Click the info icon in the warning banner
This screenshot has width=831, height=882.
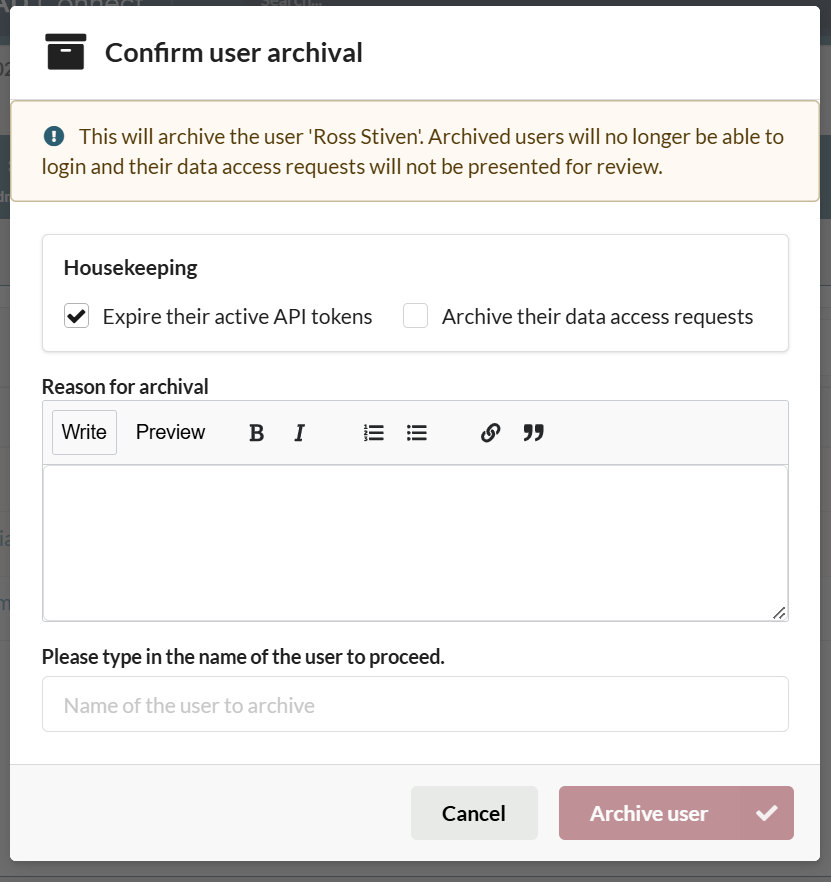pyautogui.click(x=54, y=136)
